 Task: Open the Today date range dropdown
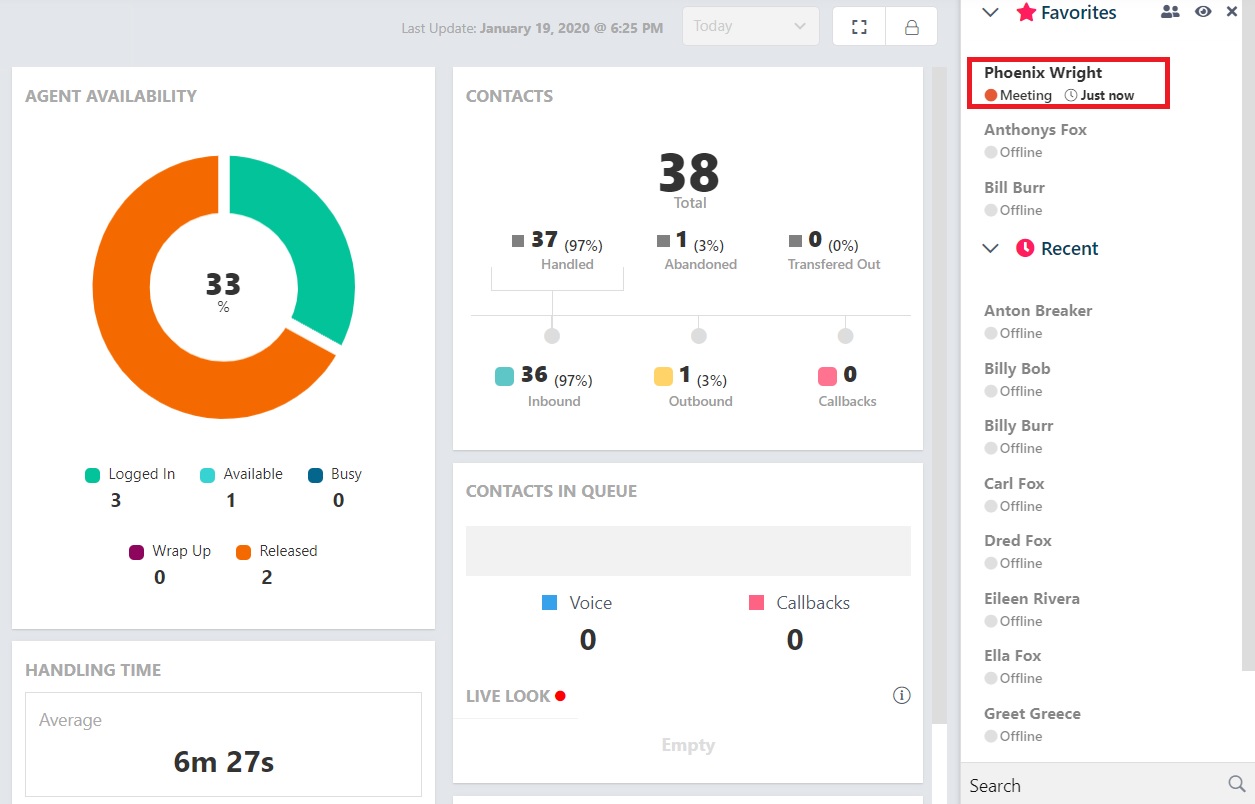pos(750,26)
